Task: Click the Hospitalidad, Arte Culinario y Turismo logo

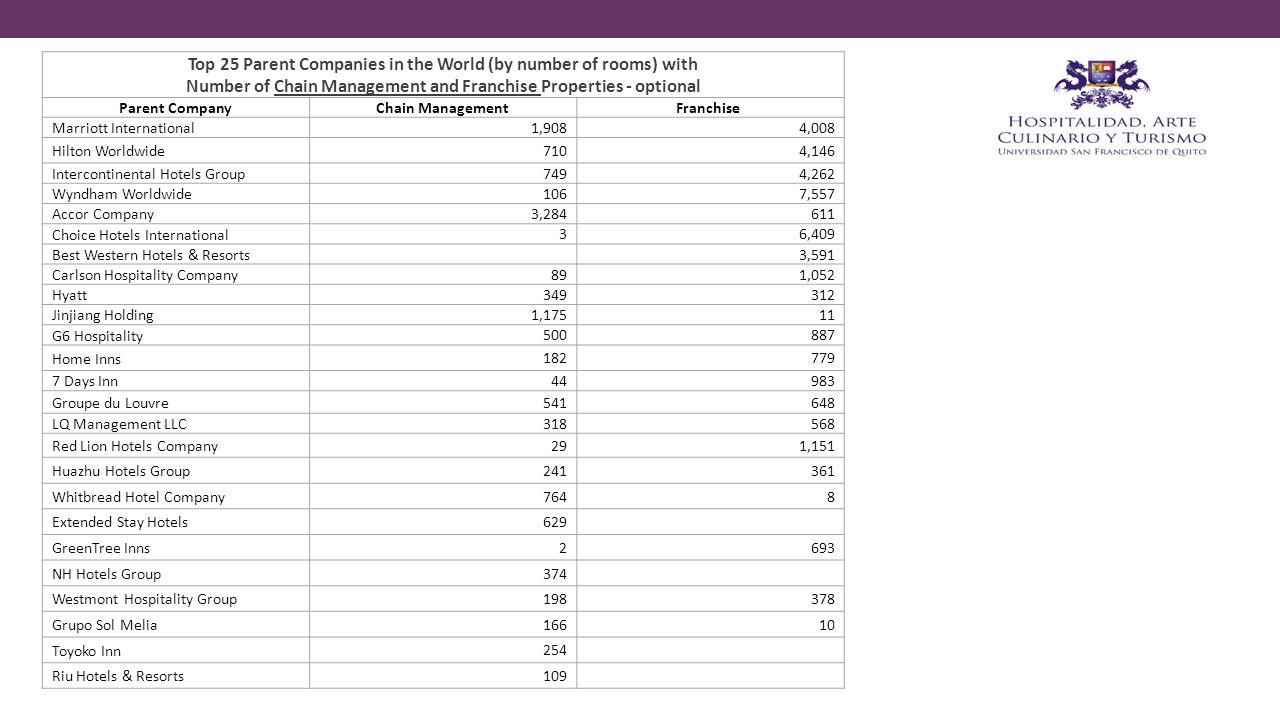Action: click(1101, 108)
